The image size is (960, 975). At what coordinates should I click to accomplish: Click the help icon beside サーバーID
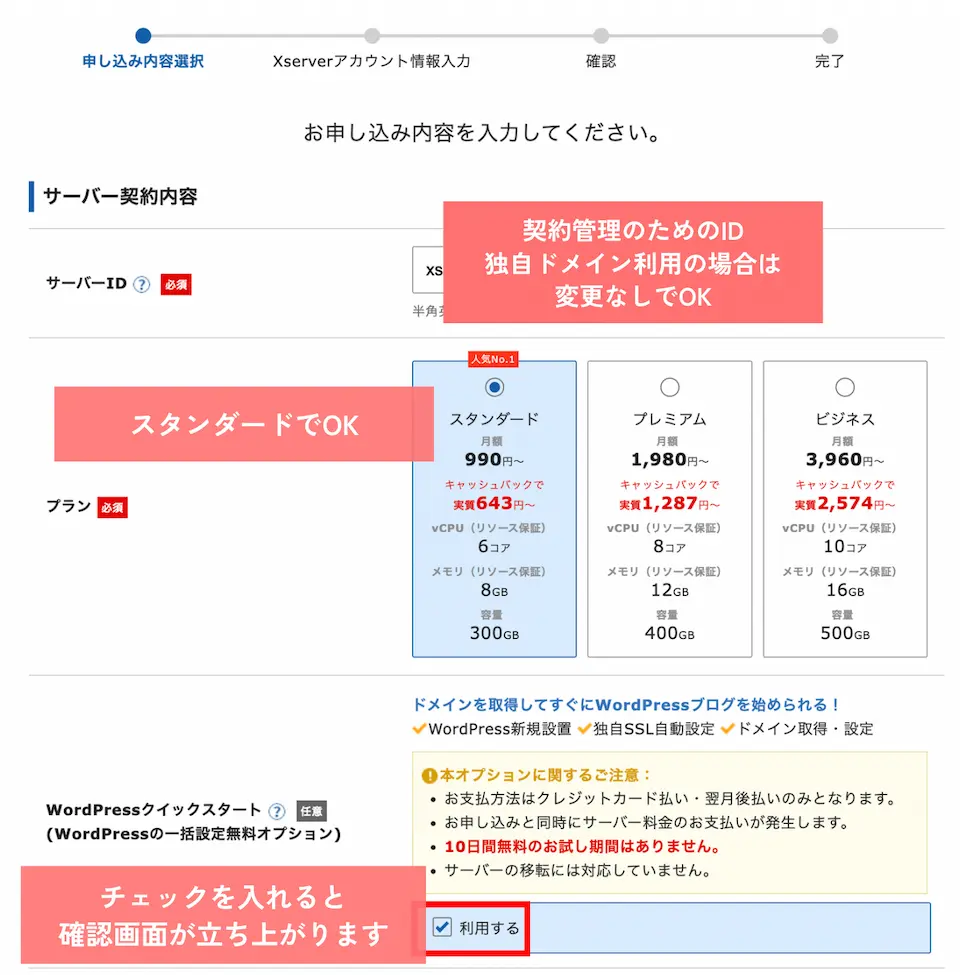coord(142,284)
